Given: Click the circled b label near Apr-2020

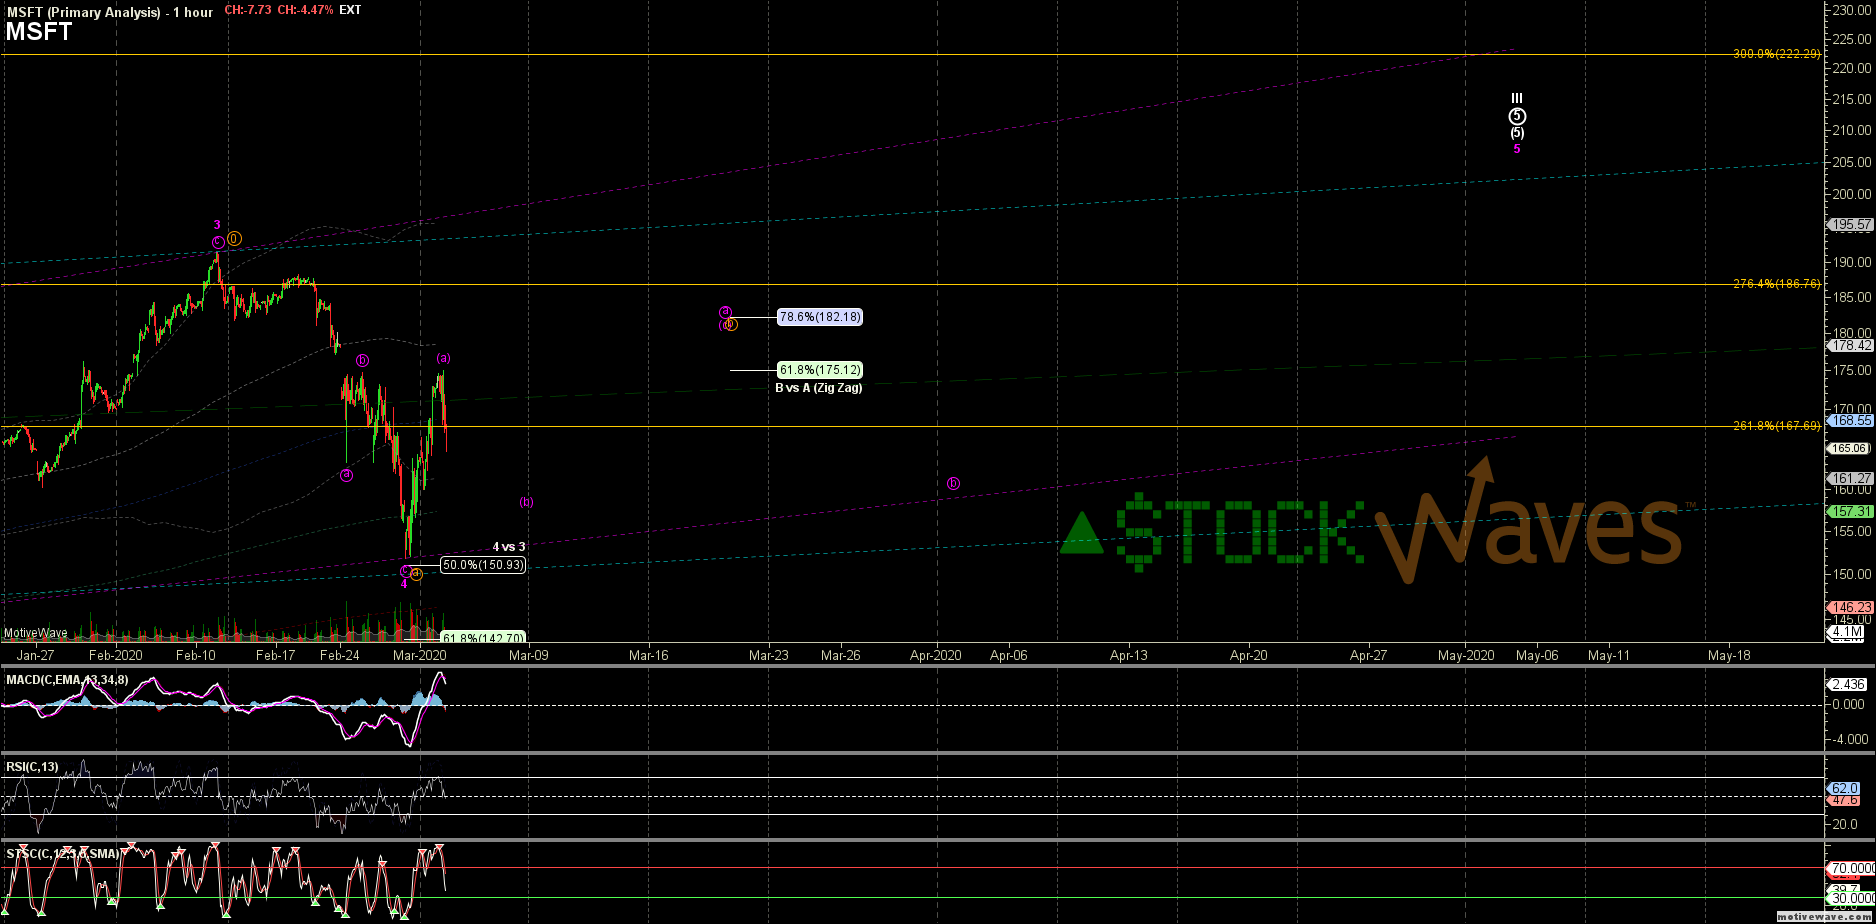Looking at the screenshot, I should click(953, 483).
